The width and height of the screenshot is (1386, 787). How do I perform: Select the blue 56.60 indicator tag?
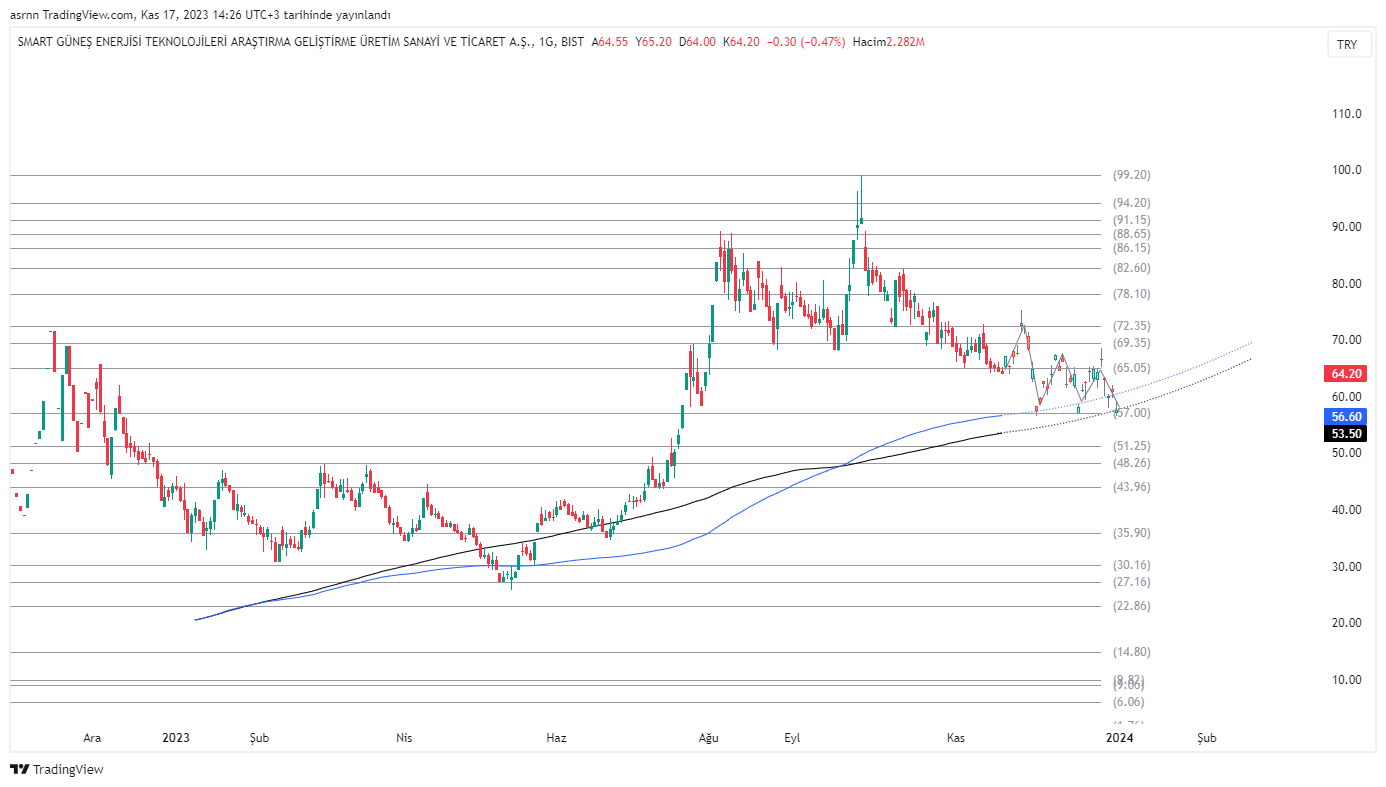pos(1345,417)
